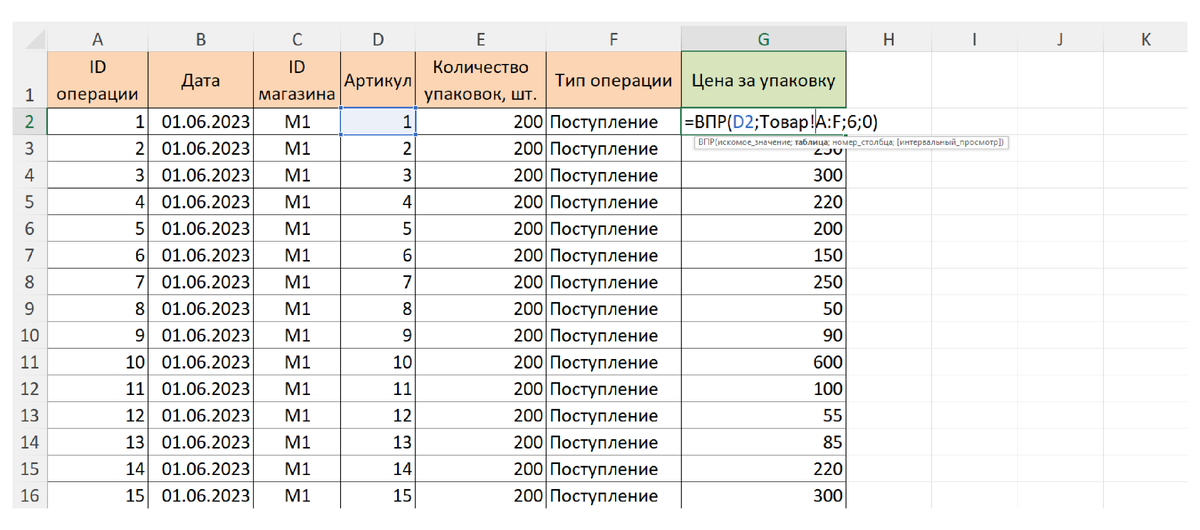
Task: Click the 'ID операции' header cell
Action: tap(98, 79)
